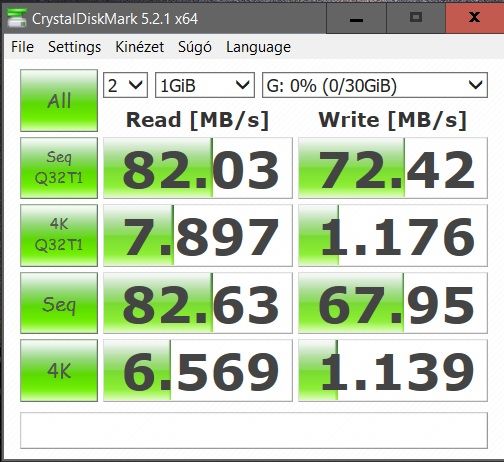The image size is (504, 462).
Task: Start the plain 4K test
Action: [59, 370]
